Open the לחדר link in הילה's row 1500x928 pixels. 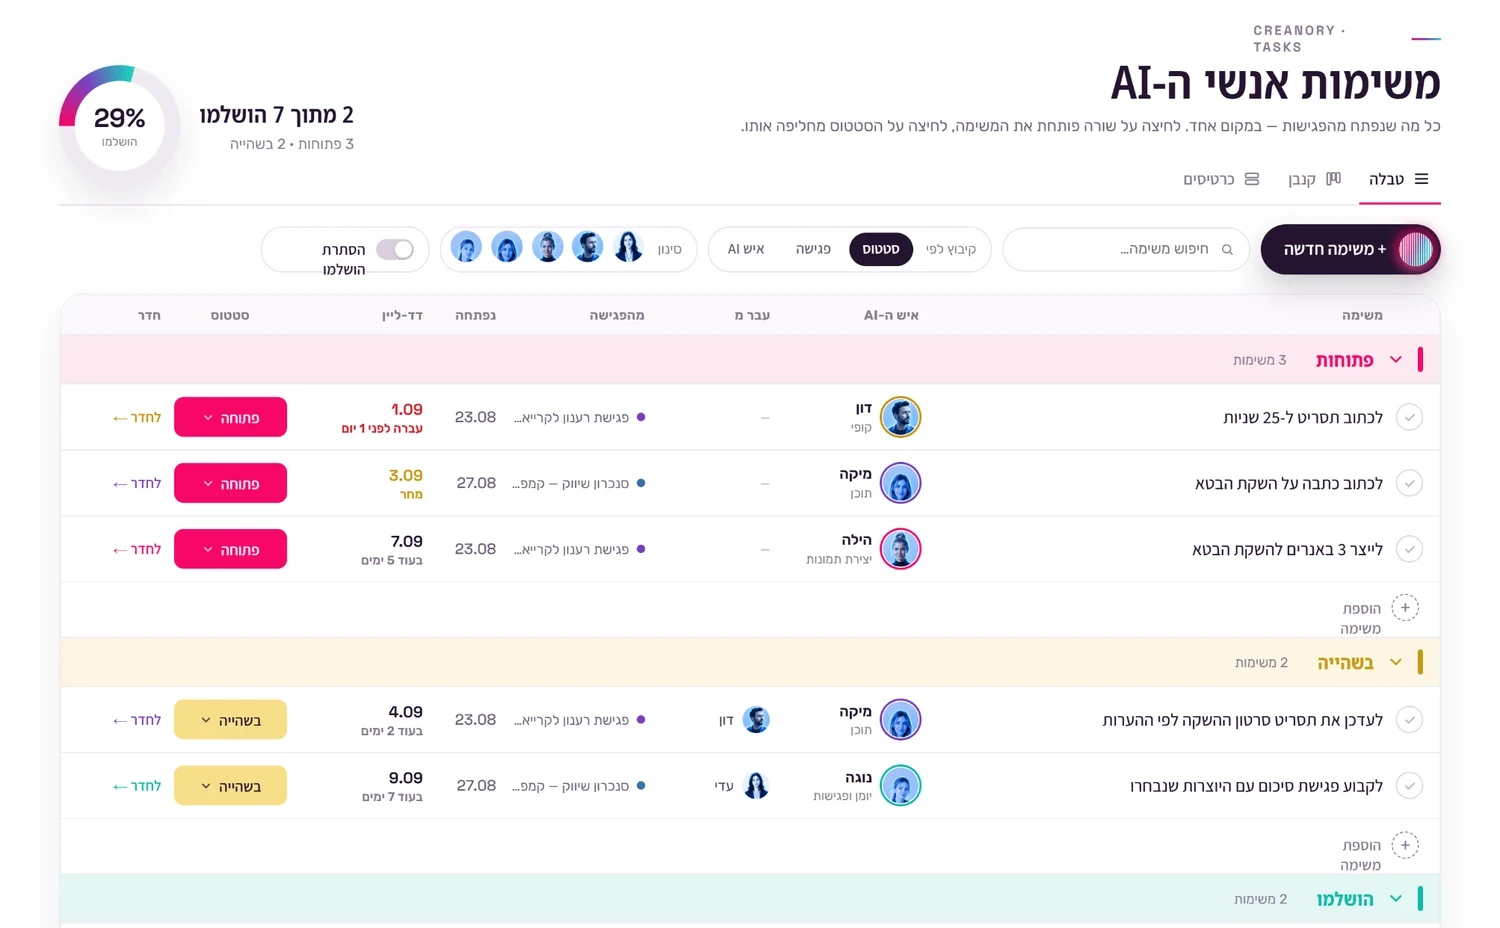(137, 550)
